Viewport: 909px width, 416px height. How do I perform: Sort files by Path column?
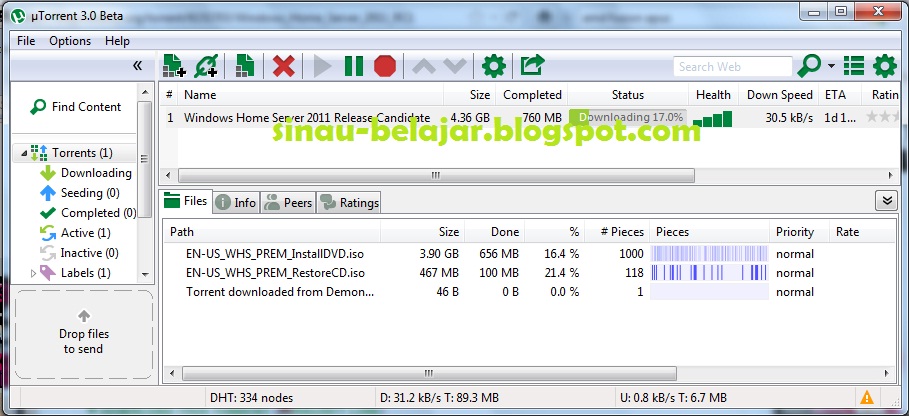[x=272, y=232]
